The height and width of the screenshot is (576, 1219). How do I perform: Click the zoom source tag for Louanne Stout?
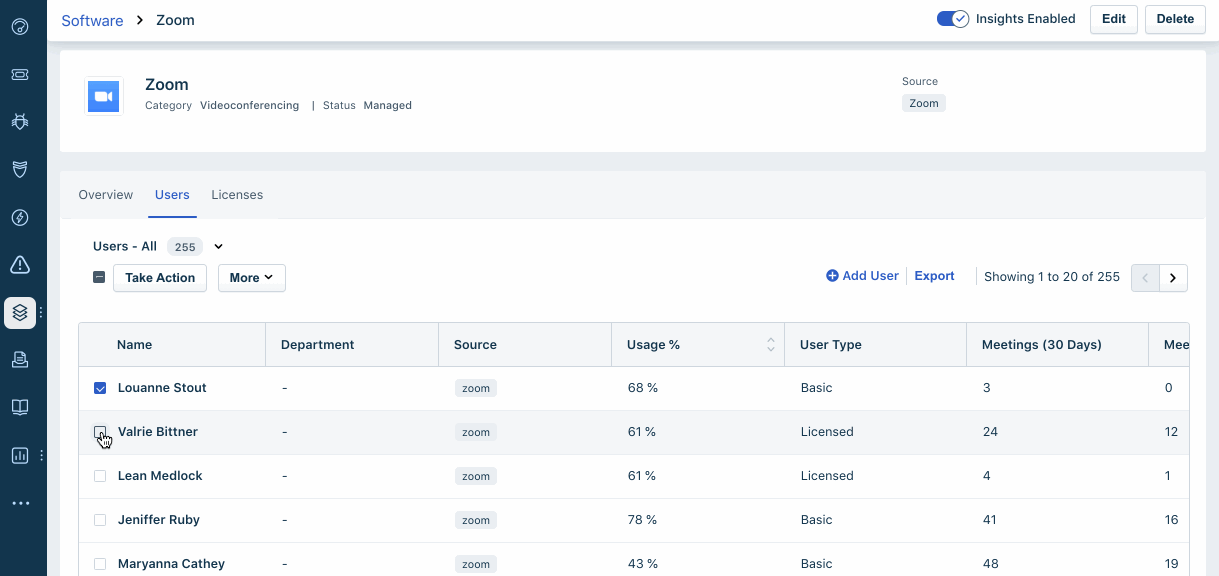click(x=476, y=389)
